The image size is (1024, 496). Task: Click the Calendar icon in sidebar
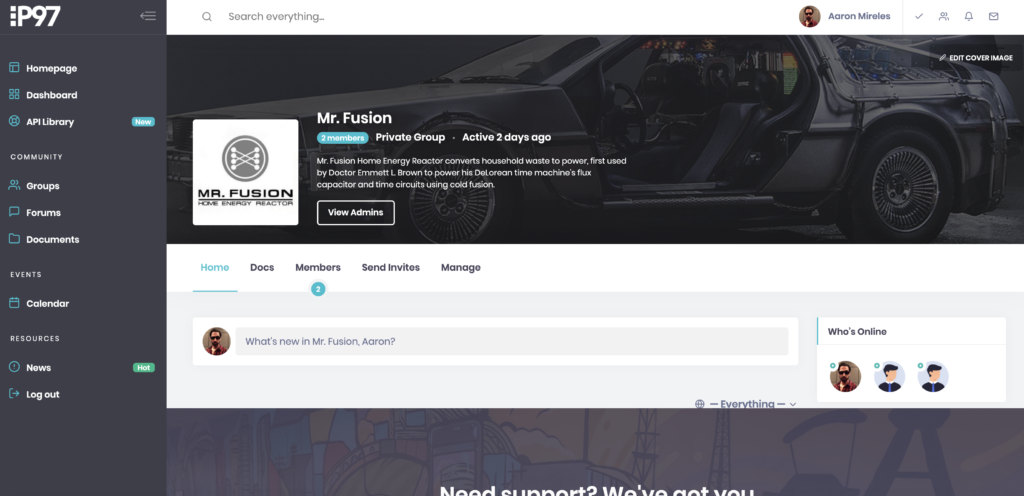(14, 303)
